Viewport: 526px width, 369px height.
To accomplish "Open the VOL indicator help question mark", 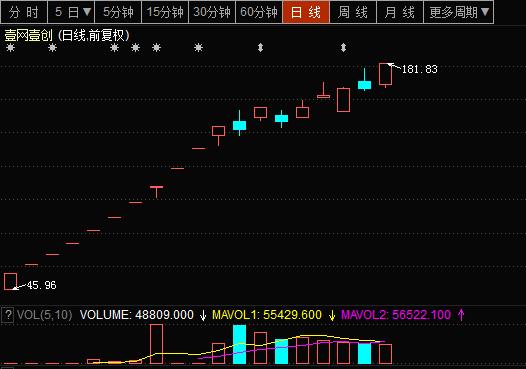I will (8, 315).
